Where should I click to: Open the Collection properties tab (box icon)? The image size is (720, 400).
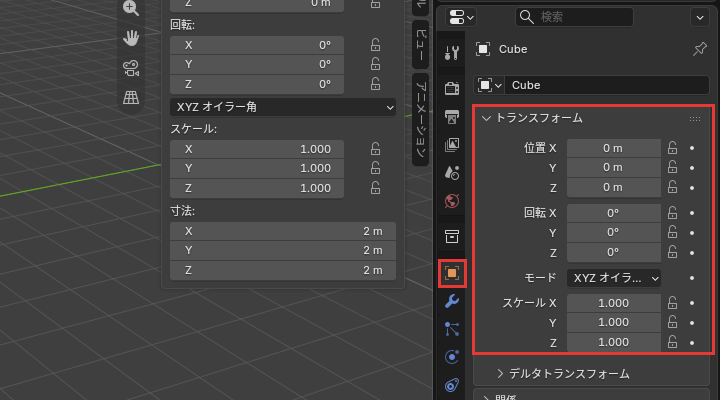(452, 237)
